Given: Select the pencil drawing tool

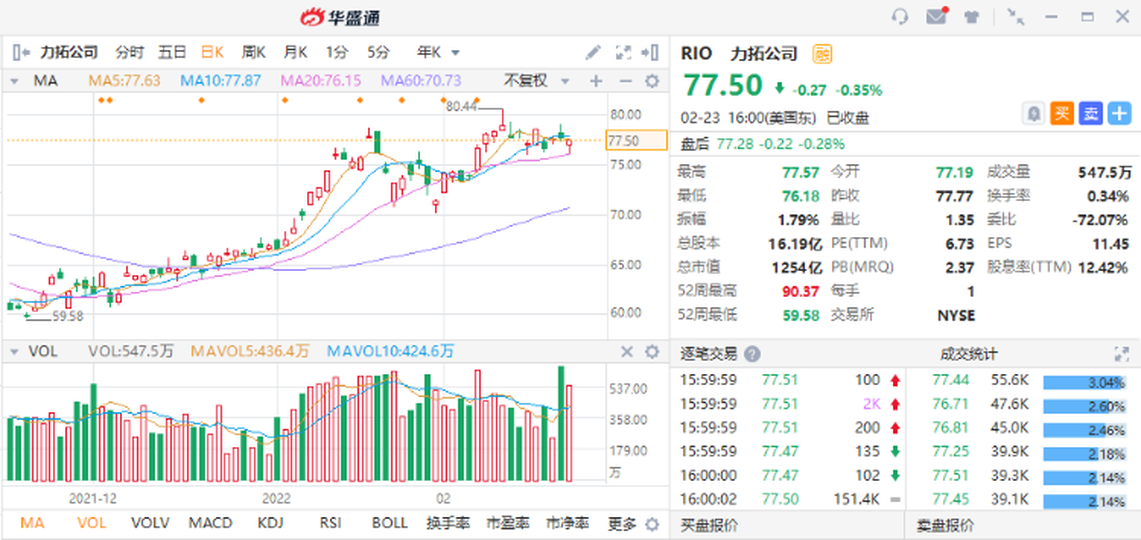Looking at the screenshot, I should (x=593, y=52).
